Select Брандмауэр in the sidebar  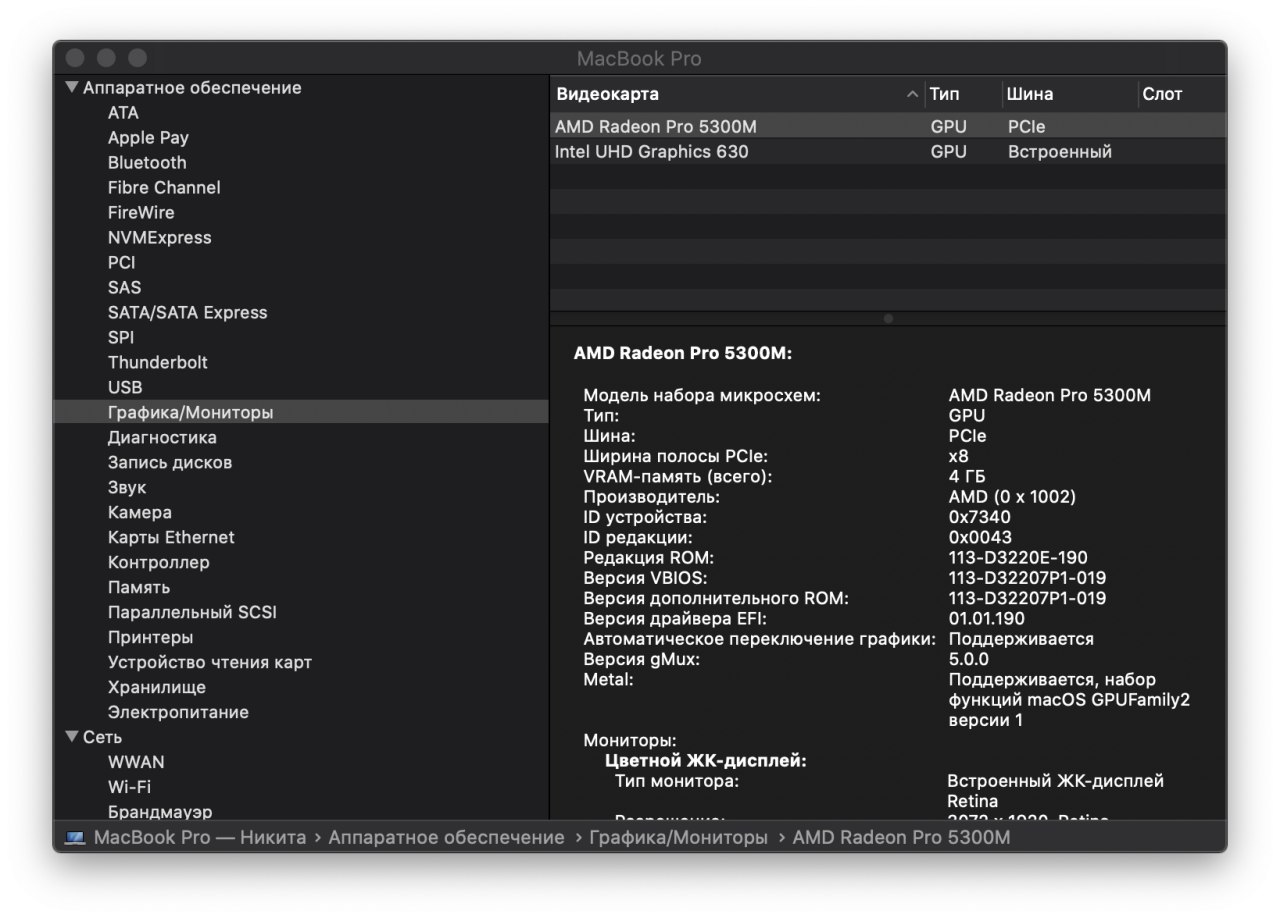pos(160,811)
